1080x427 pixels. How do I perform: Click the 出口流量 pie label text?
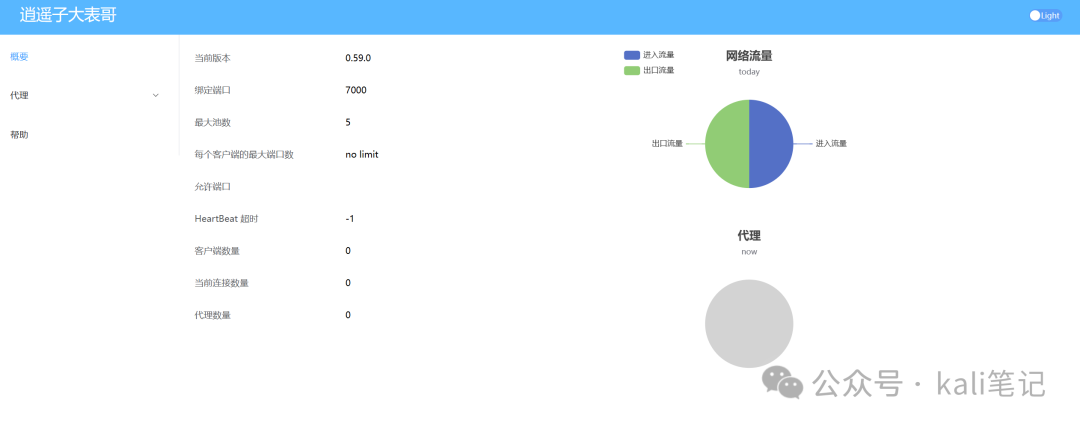(x=667, y=143)
